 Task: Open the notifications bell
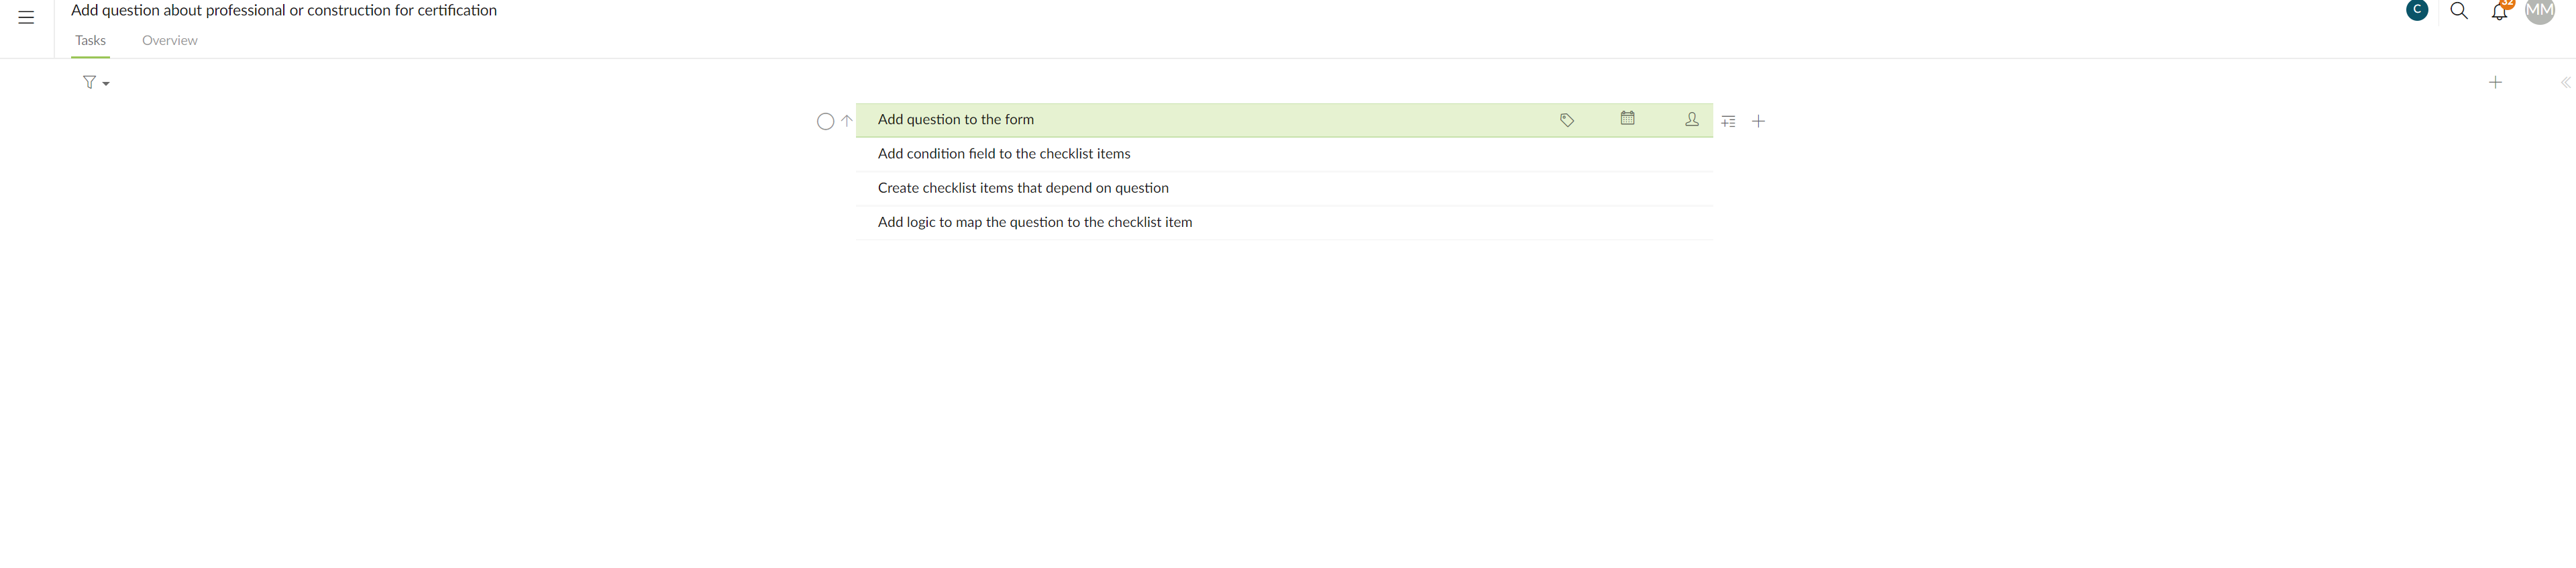pyautogui.click(x=2499, y=11)
